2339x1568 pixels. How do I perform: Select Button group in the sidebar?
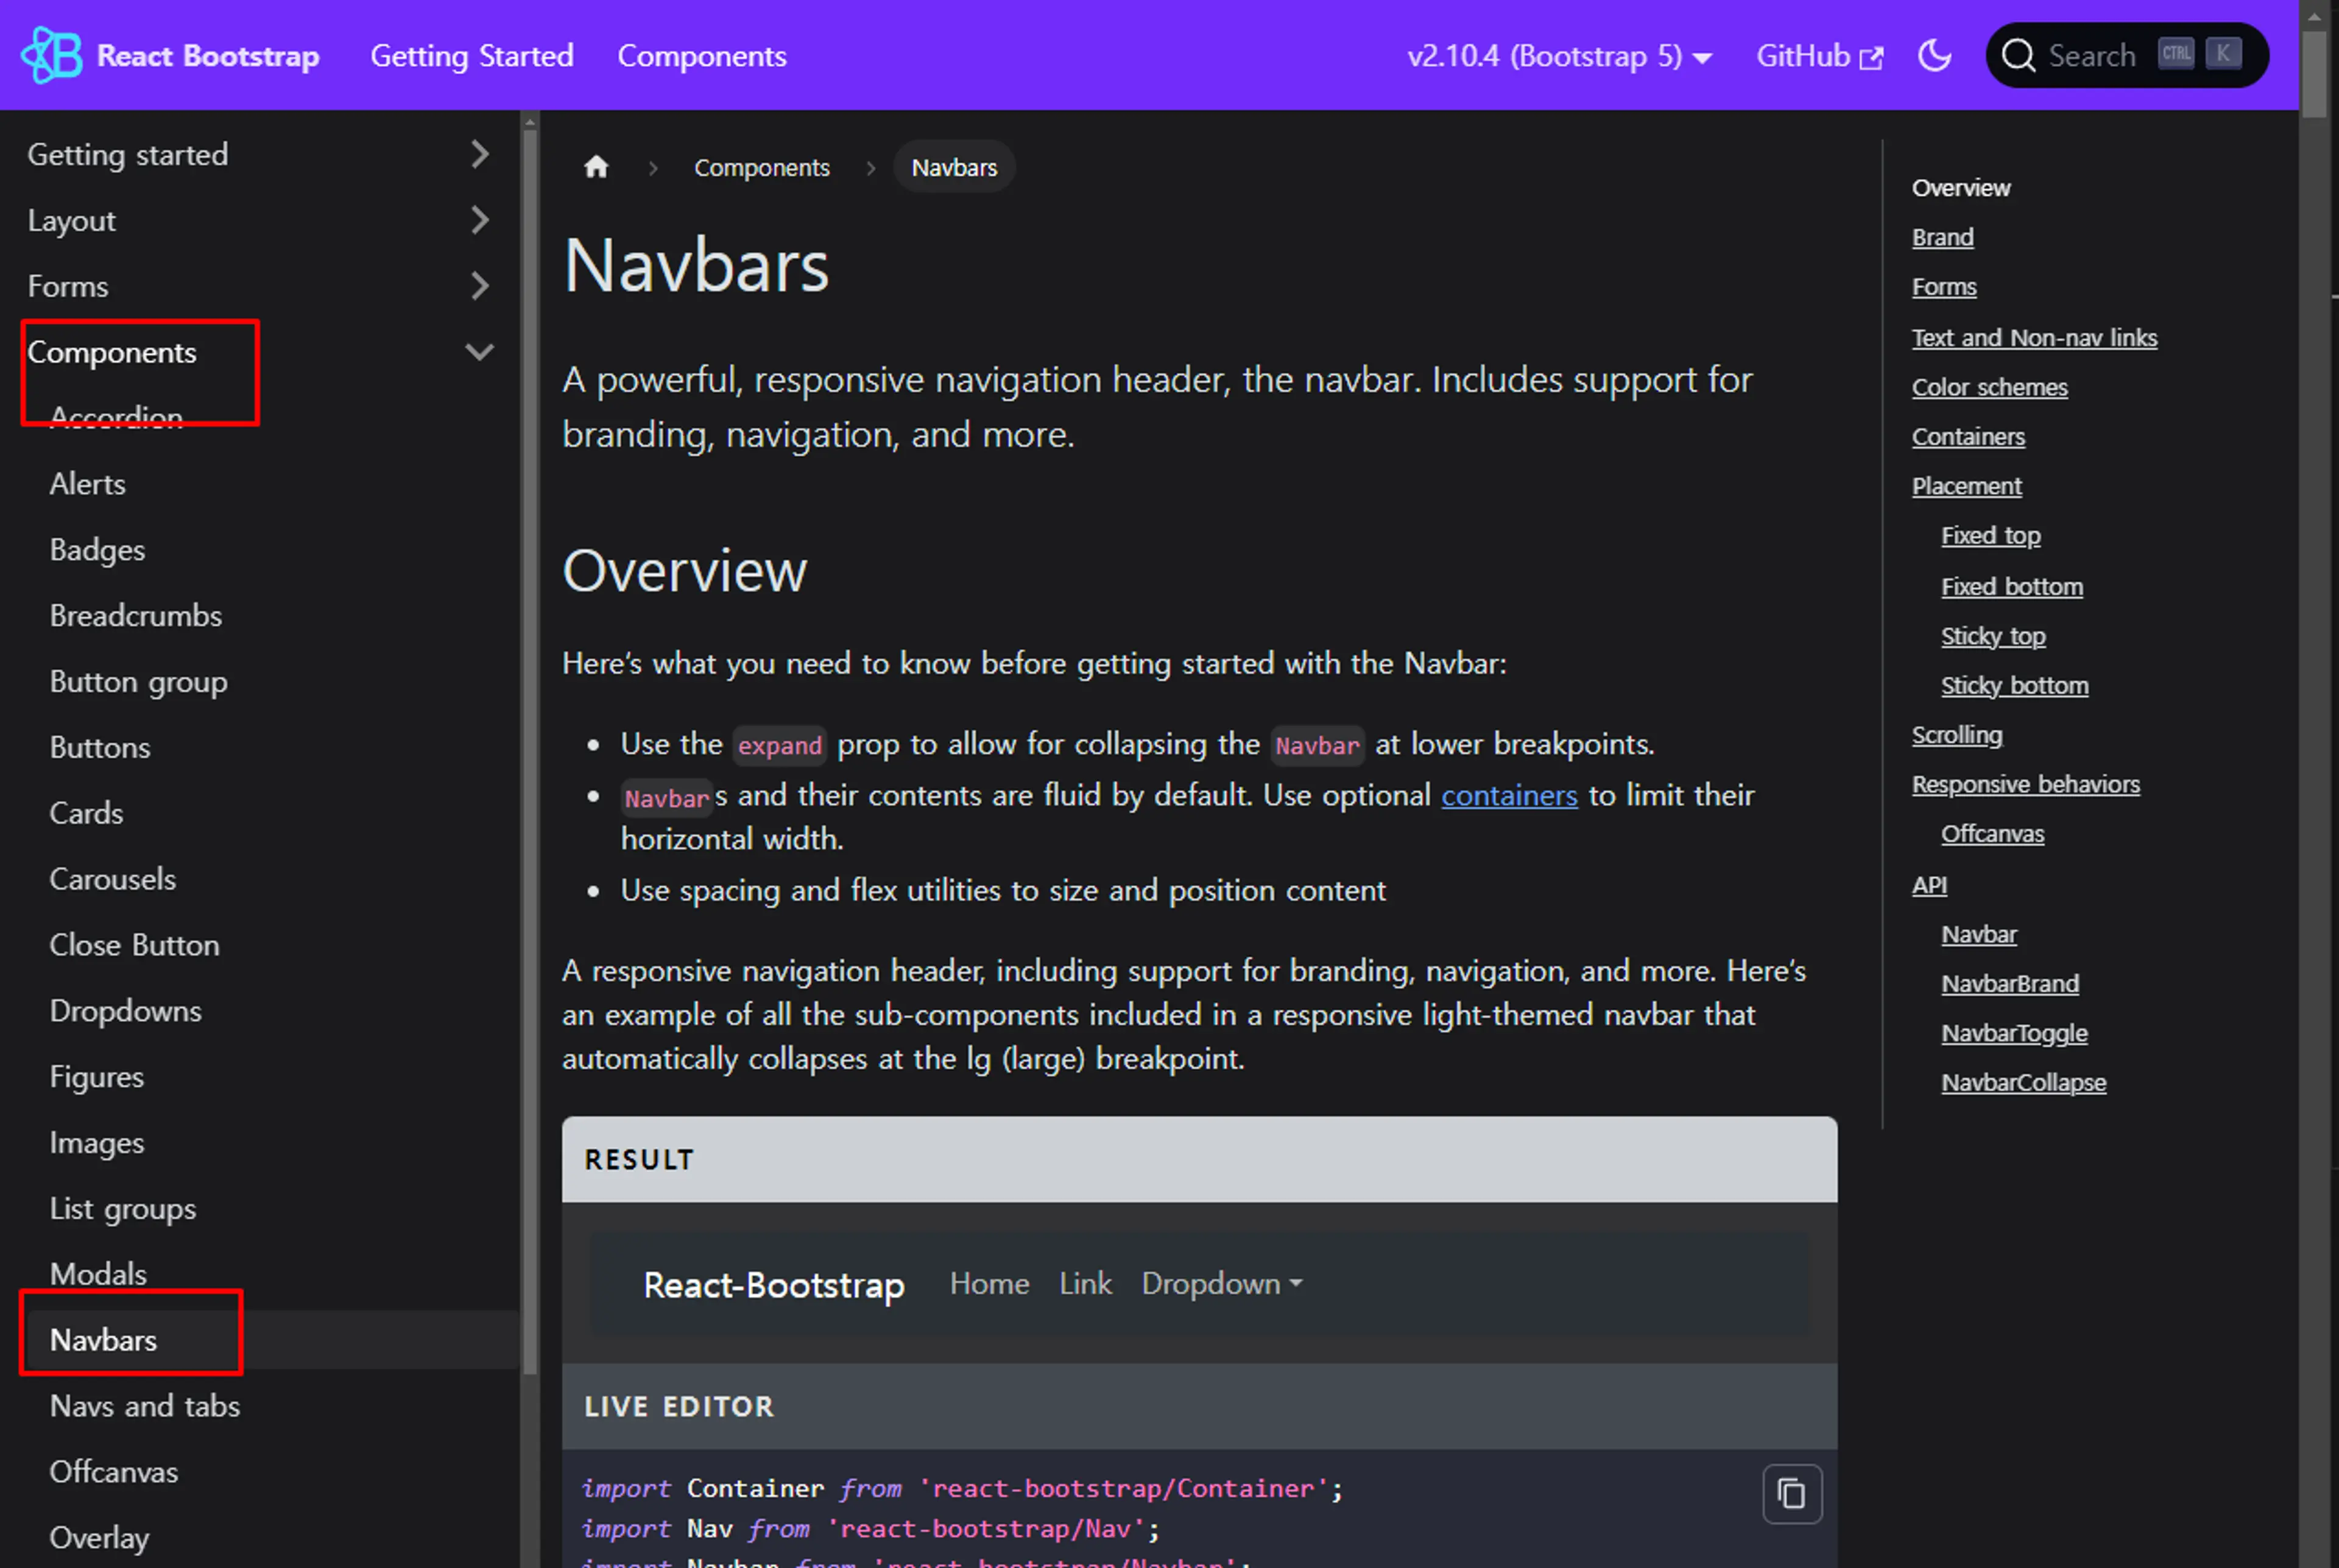(x=139, y=682)
